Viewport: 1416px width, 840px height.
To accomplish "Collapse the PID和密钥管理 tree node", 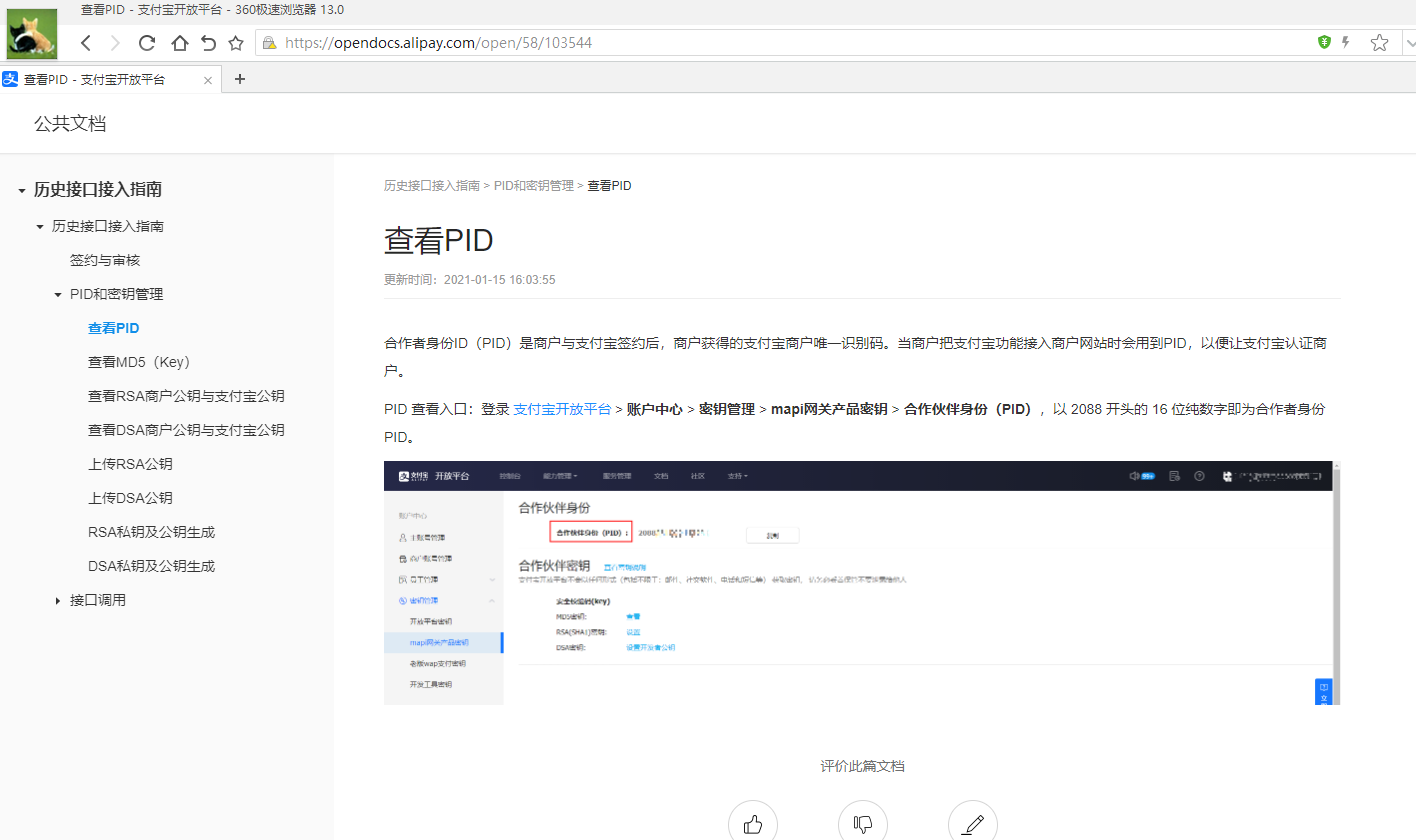I will tap(58, 295).
